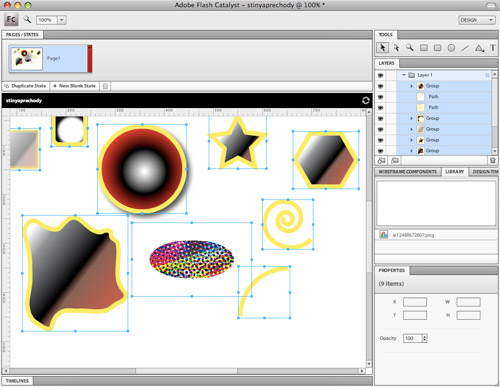Collapse the Layer 1 disclosure triangle
This screenshot has width=500, height=387.
coord(404,75)
